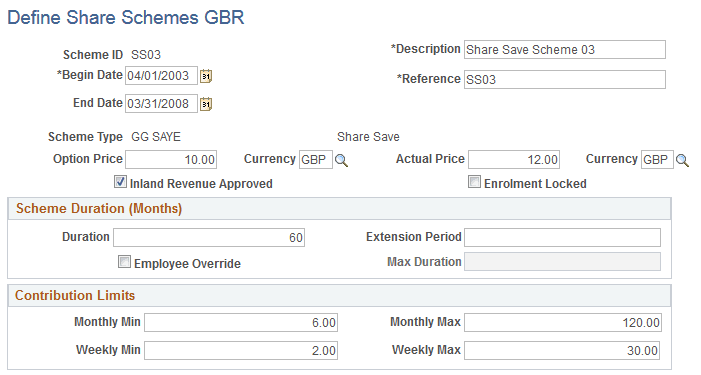Click the Description input field
701x375 pixels.
coord(565,50)
